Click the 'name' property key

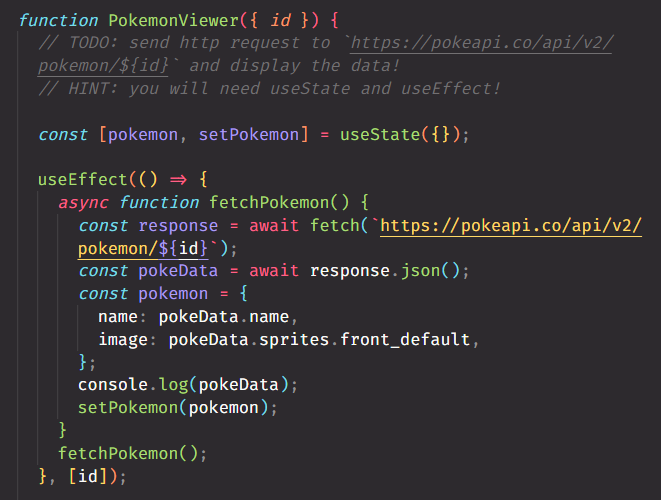pyautogui.click(x=118, y=317)
